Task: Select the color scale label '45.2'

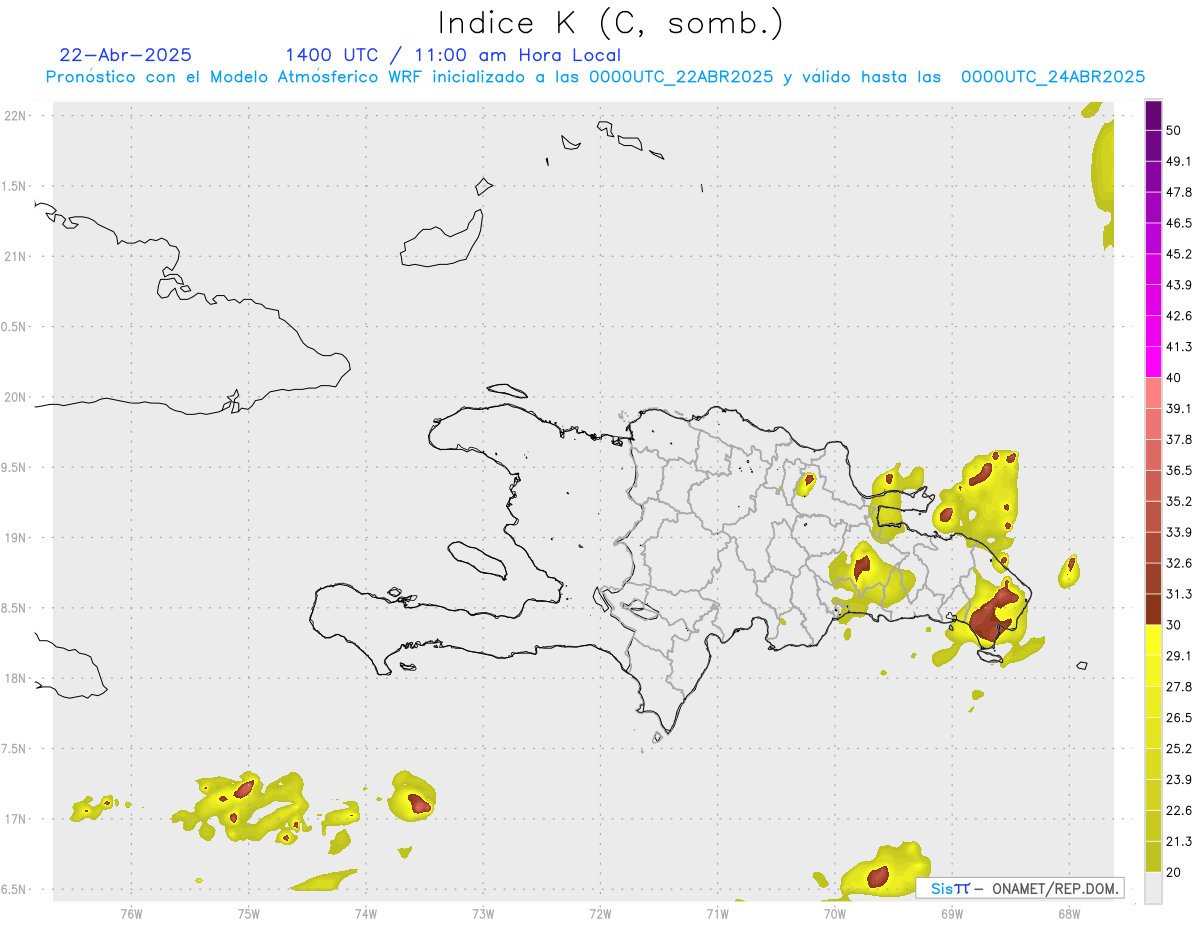Action: point(1179,254)
